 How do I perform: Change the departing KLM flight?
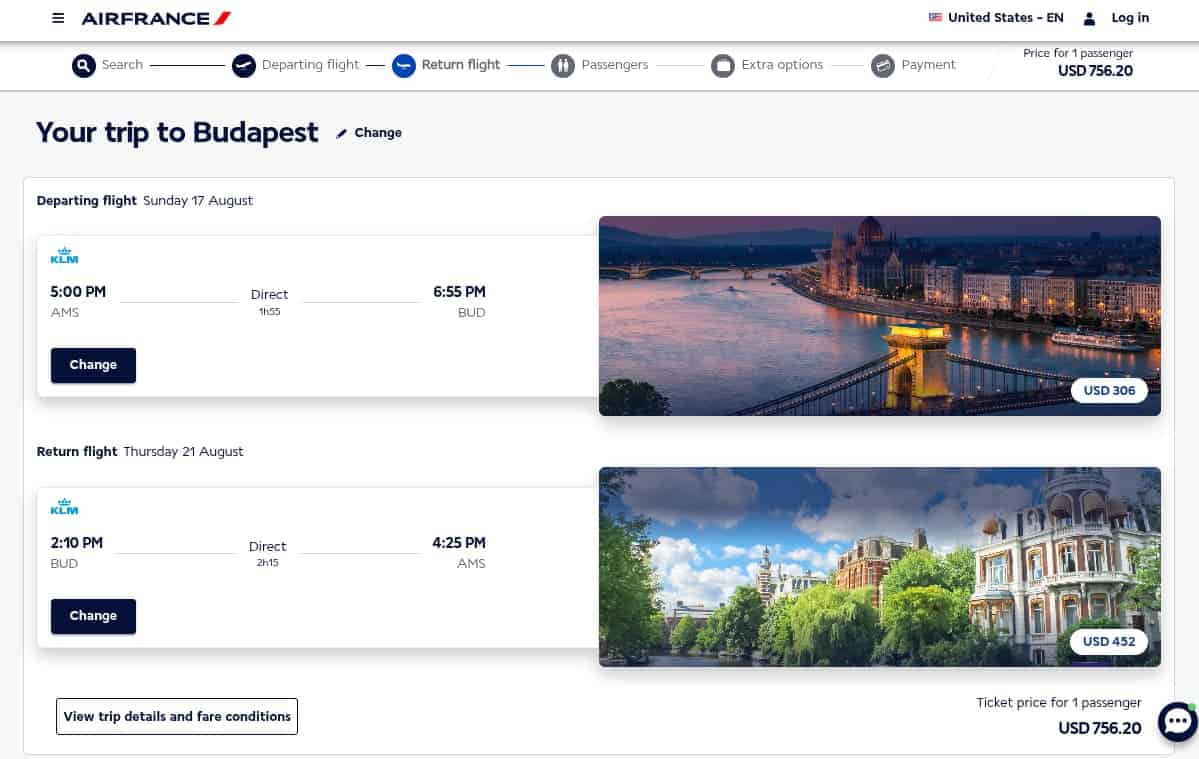click(x=92, y=365)
